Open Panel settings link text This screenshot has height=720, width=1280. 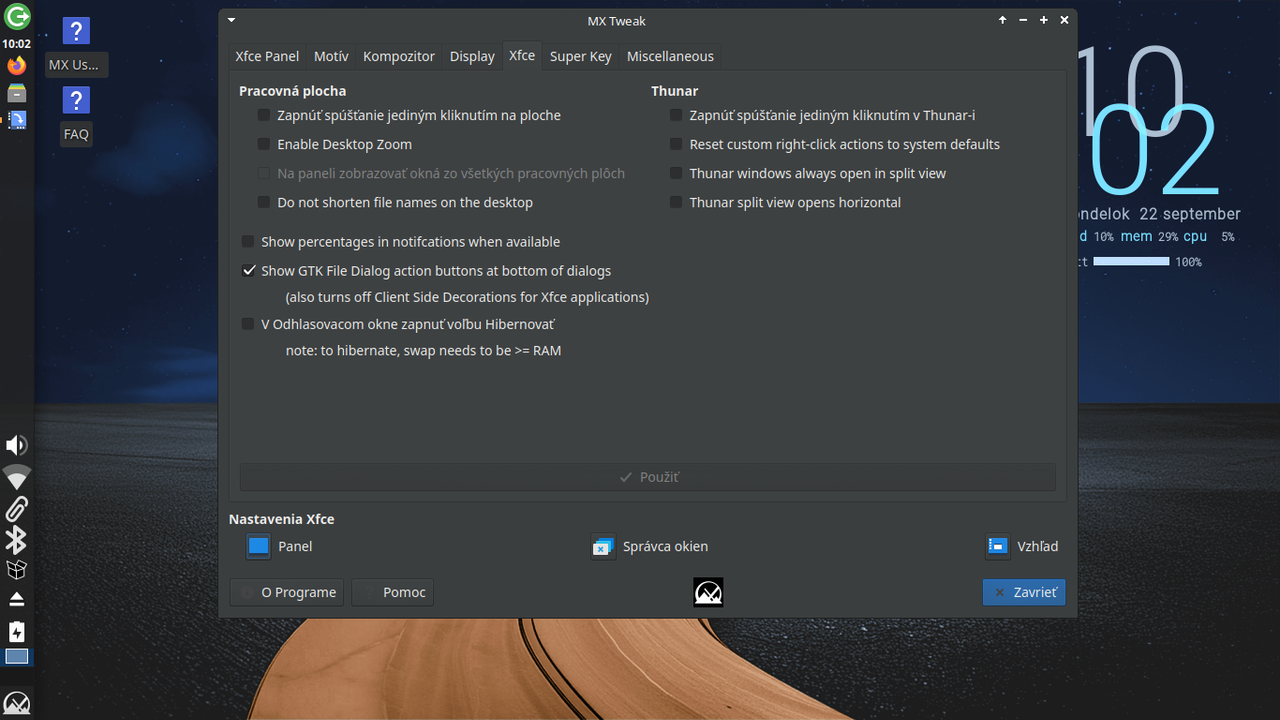pyautogui.click(x=295, y=546)
